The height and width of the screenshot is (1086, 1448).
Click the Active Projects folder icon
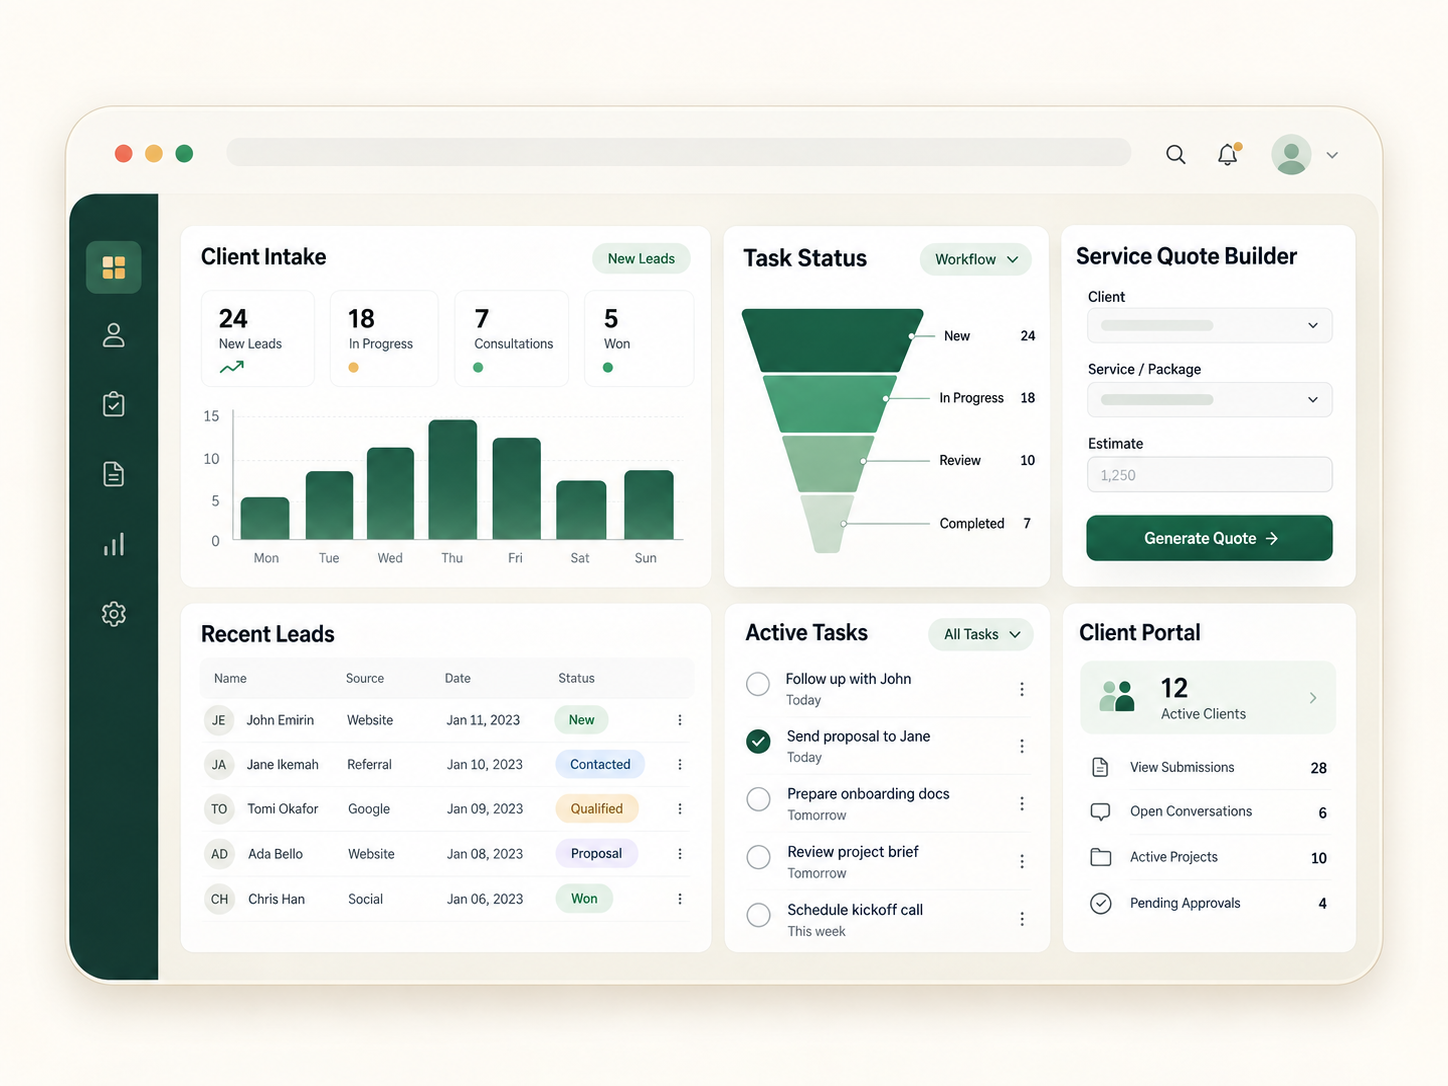tap(1100, 857)
